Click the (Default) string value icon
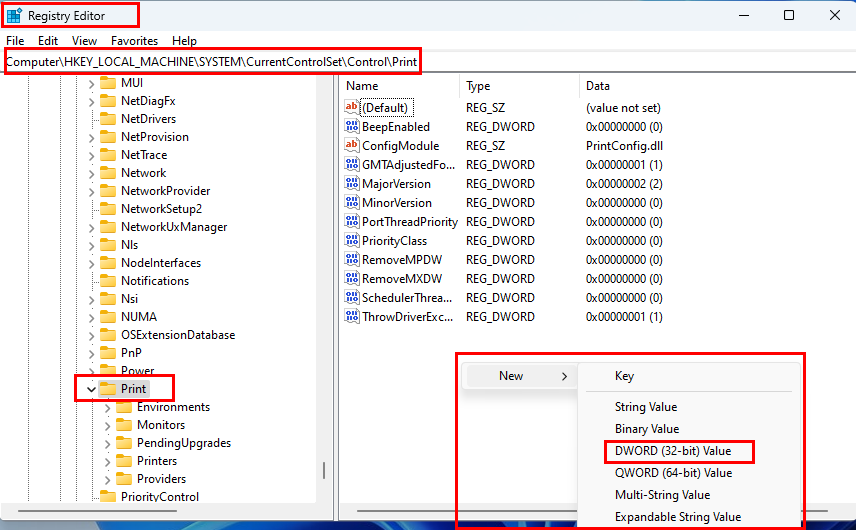 point(352,108)
